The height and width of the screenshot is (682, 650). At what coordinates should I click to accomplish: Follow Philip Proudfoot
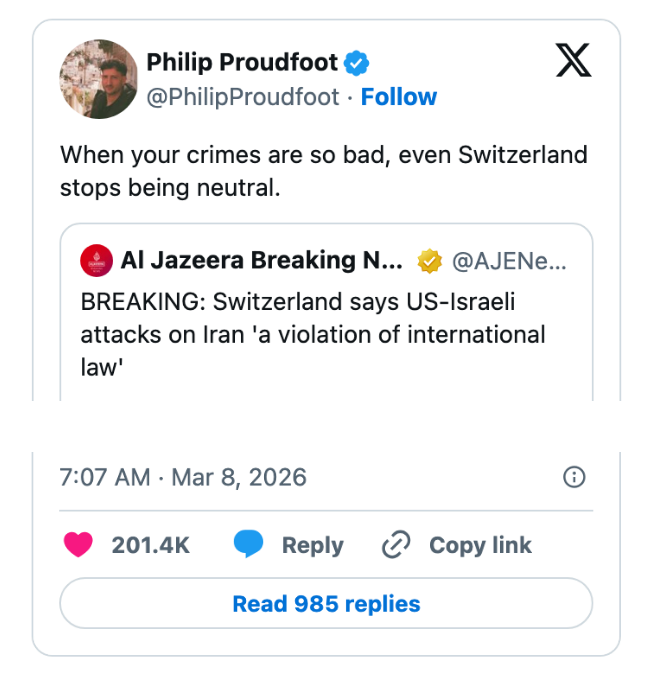398,97
